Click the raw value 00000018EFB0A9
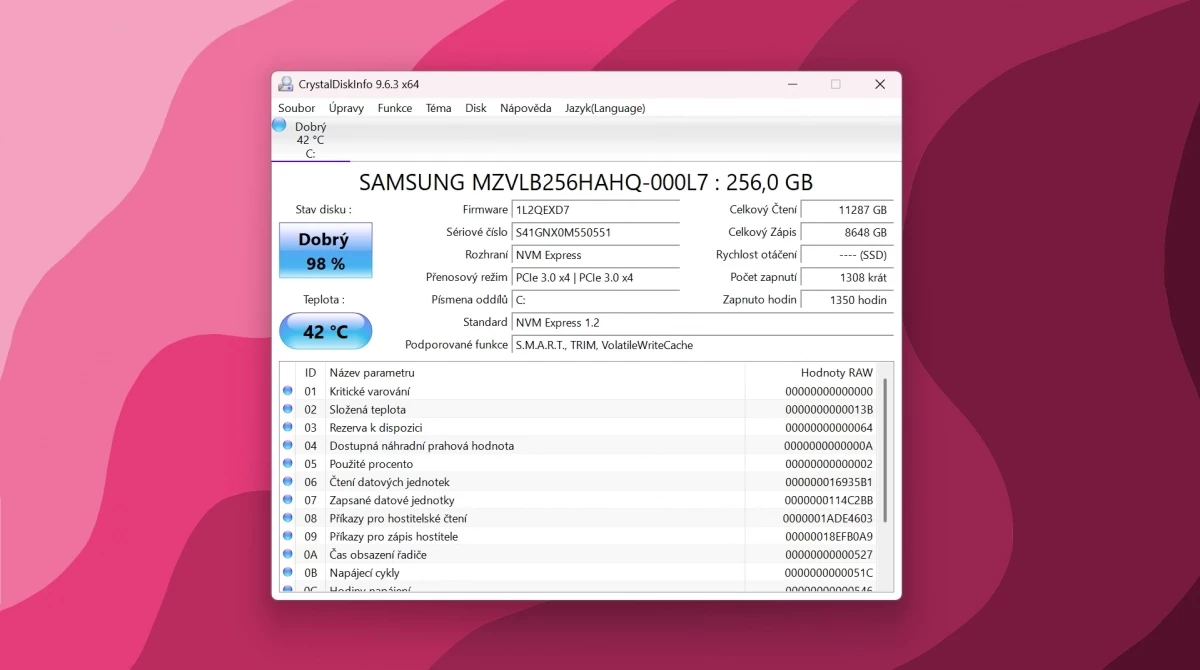1200x670 pixels. (829, 536)
